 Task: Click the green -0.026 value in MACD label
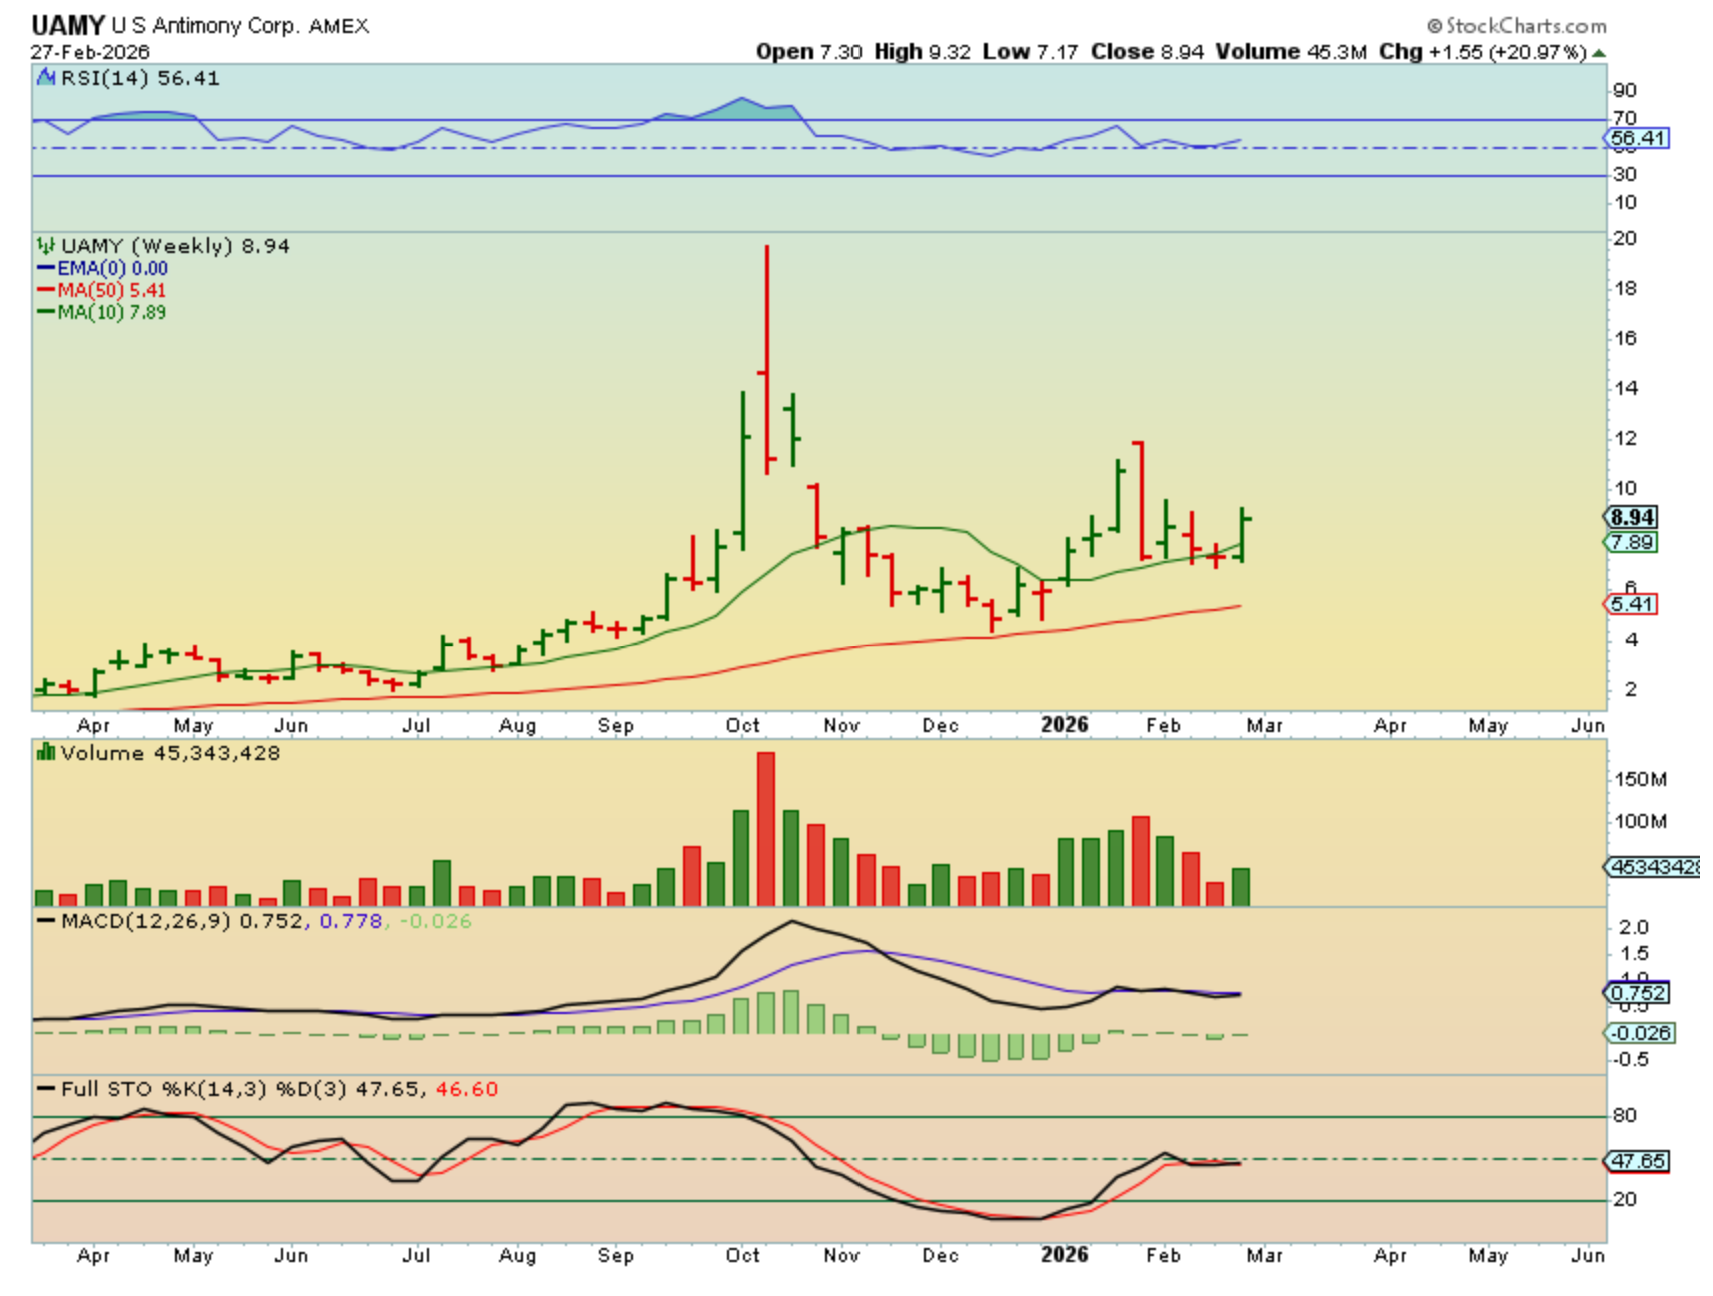pyautogui.click(x=435, y=920)
